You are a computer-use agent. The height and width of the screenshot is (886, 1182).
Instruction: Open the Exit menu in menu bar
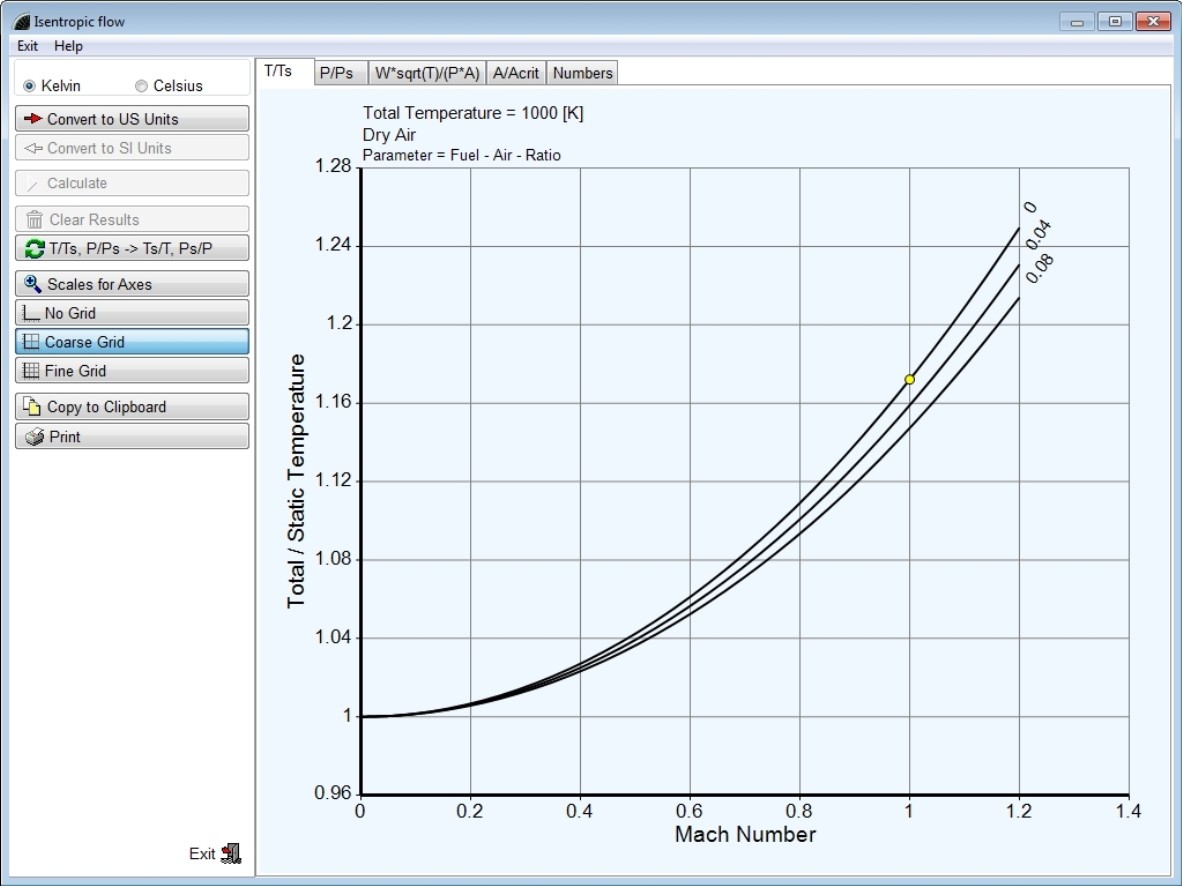27,46
